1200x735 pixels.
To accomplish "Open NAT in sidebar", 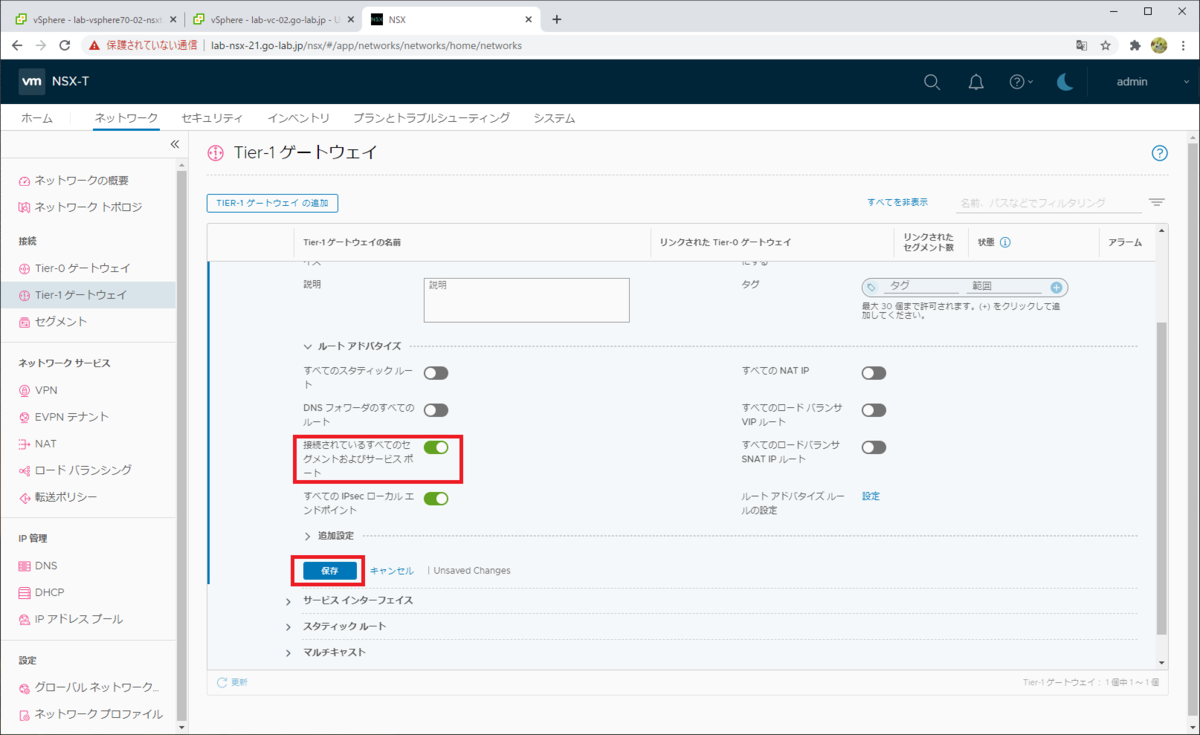I will coord(46,443).
